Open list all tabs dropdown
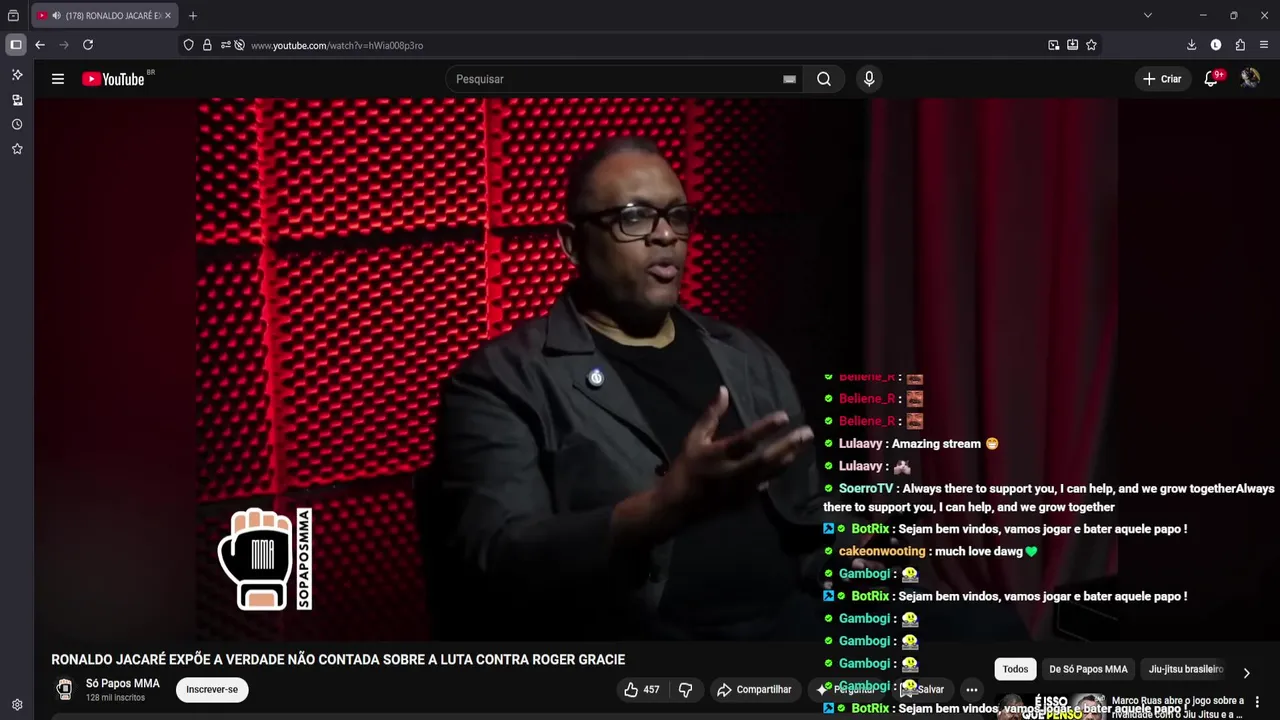Viewport: 1280px width, 720px height. (1148, 15)
